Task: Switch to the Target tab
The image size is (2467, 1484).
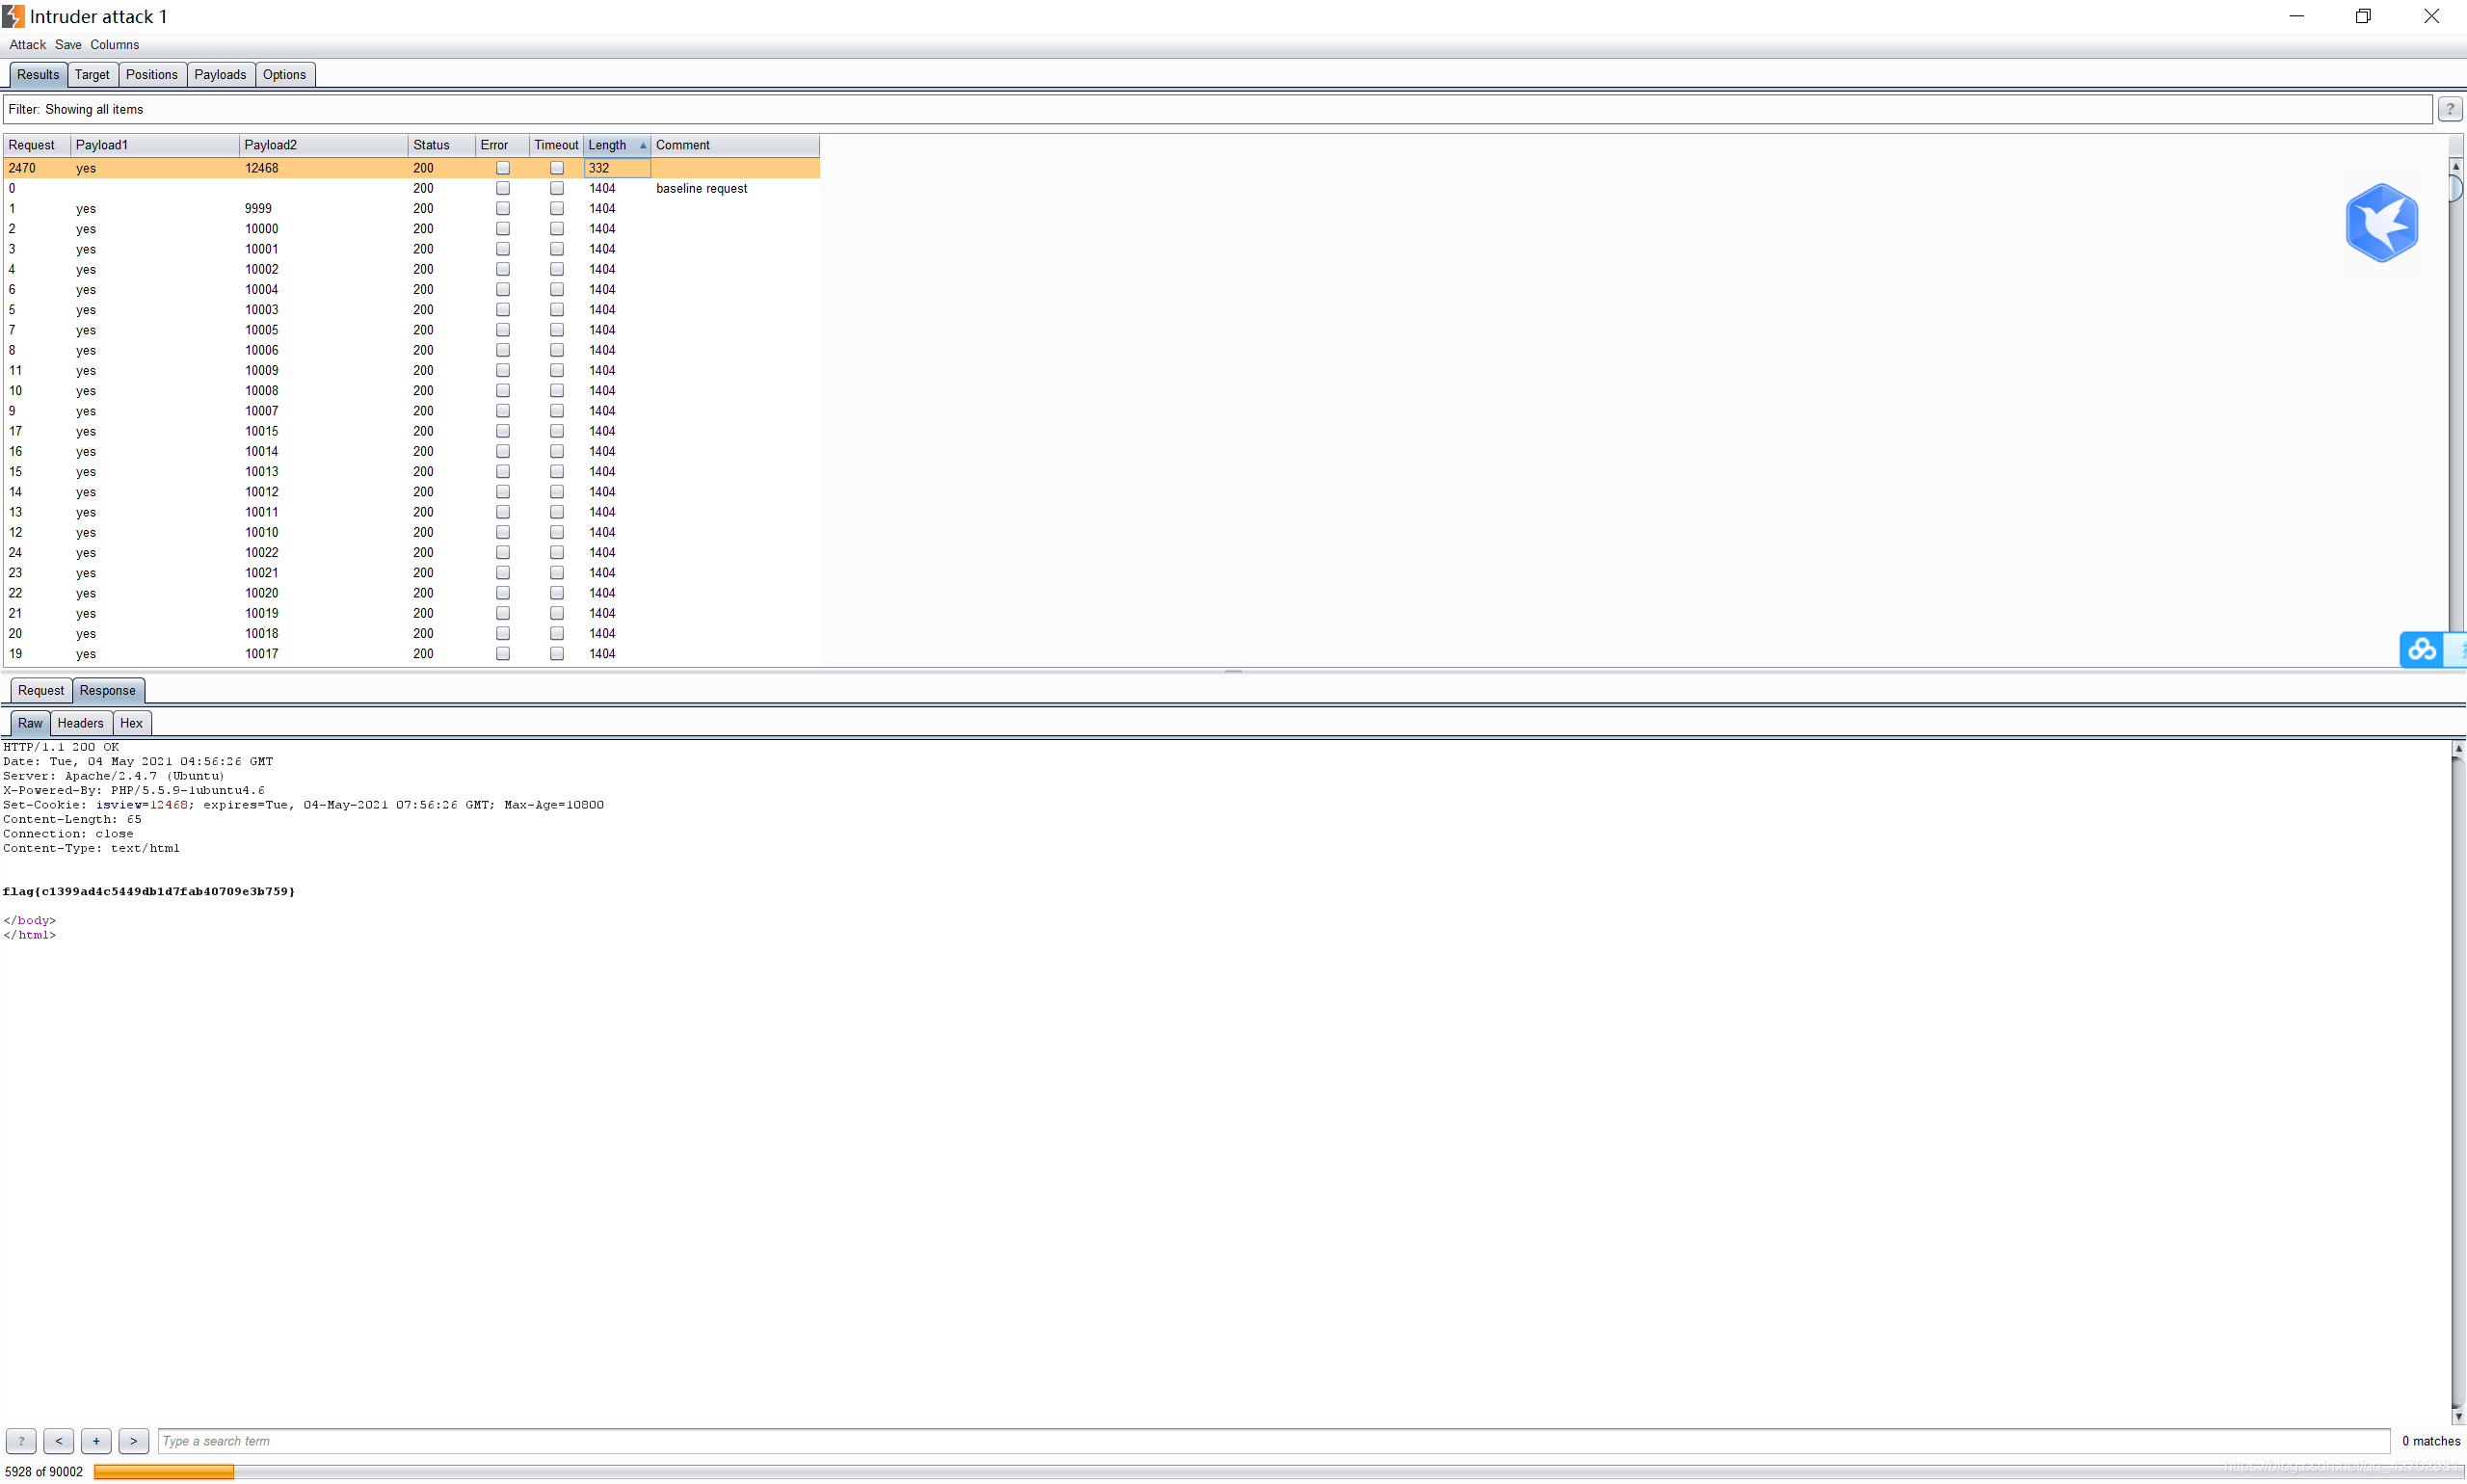Action: coord(92,75)
